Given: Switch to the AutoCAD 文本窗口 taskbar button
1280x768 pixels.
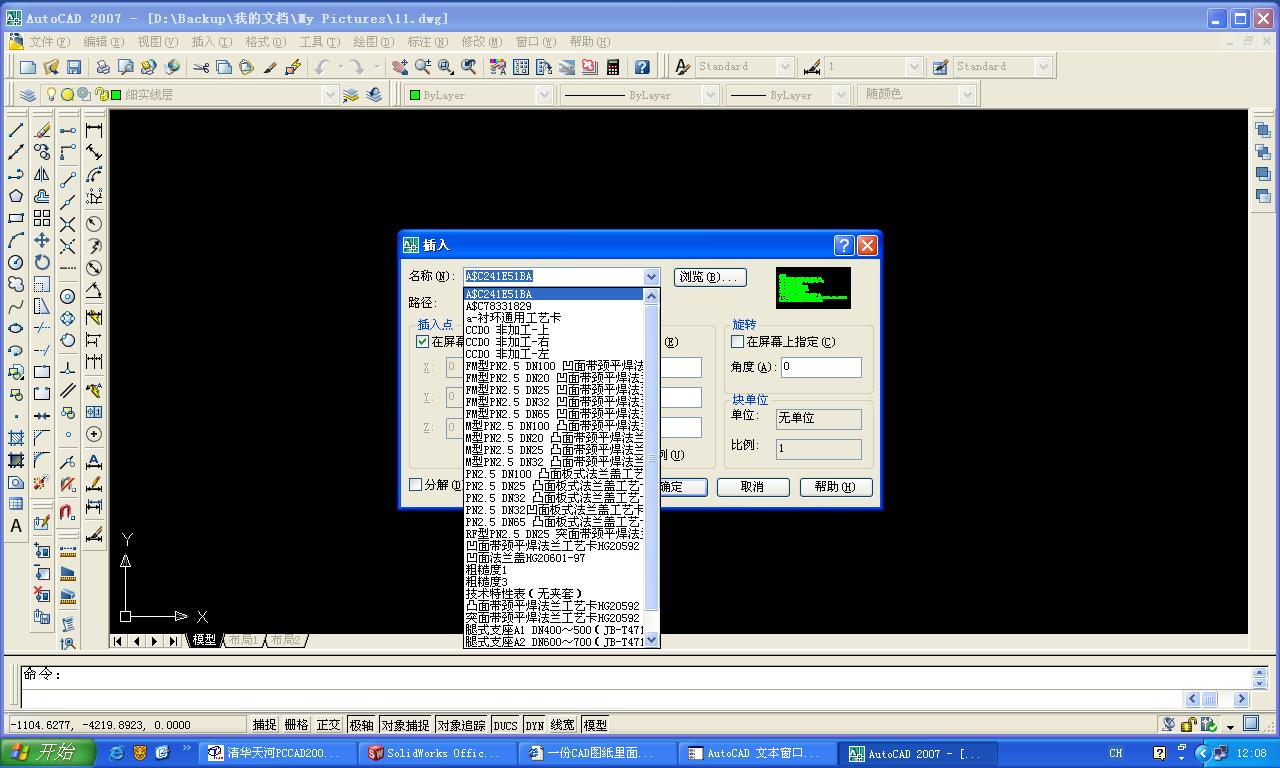Looking at the screenshot, I should coord(760,753).
